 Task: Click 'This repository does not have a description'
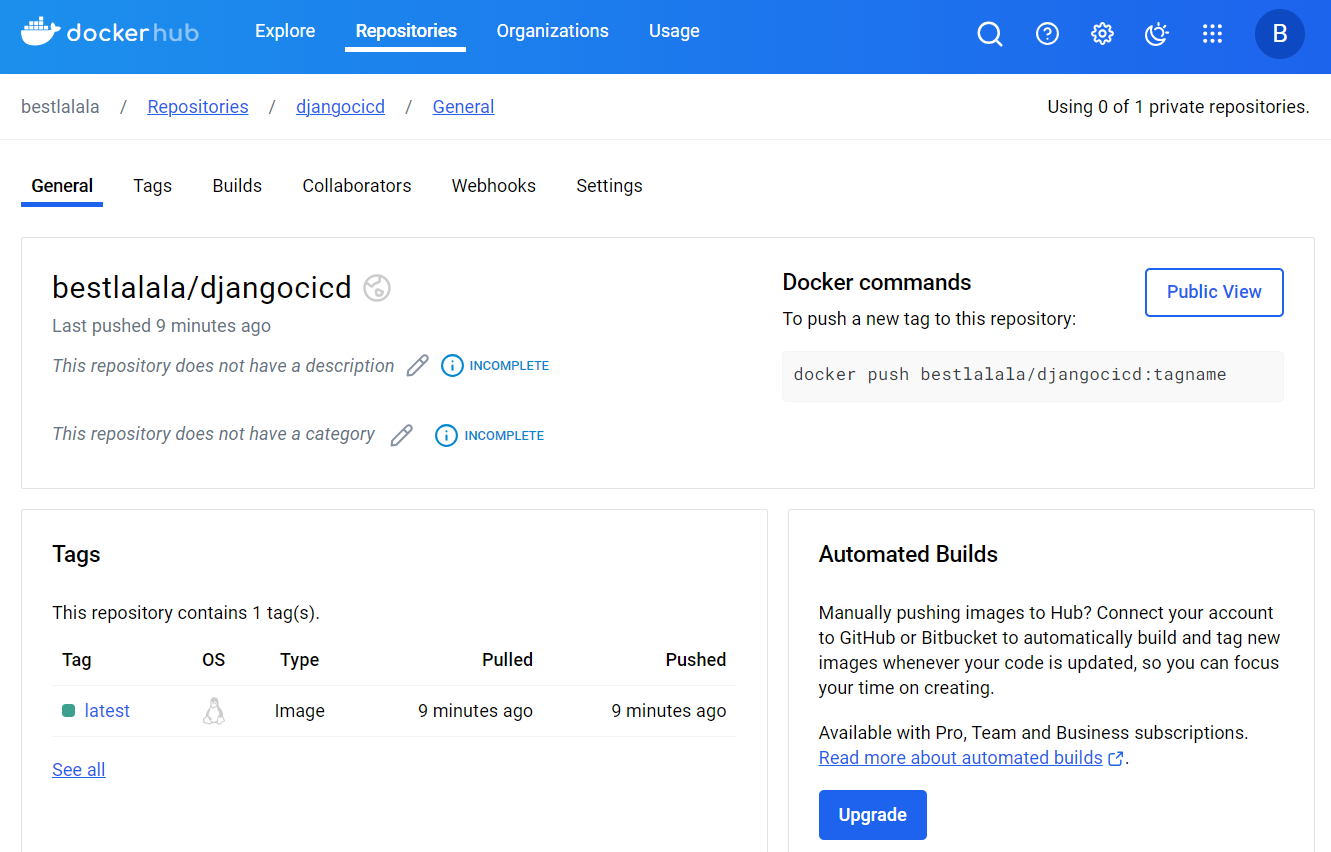pos(223,366)
